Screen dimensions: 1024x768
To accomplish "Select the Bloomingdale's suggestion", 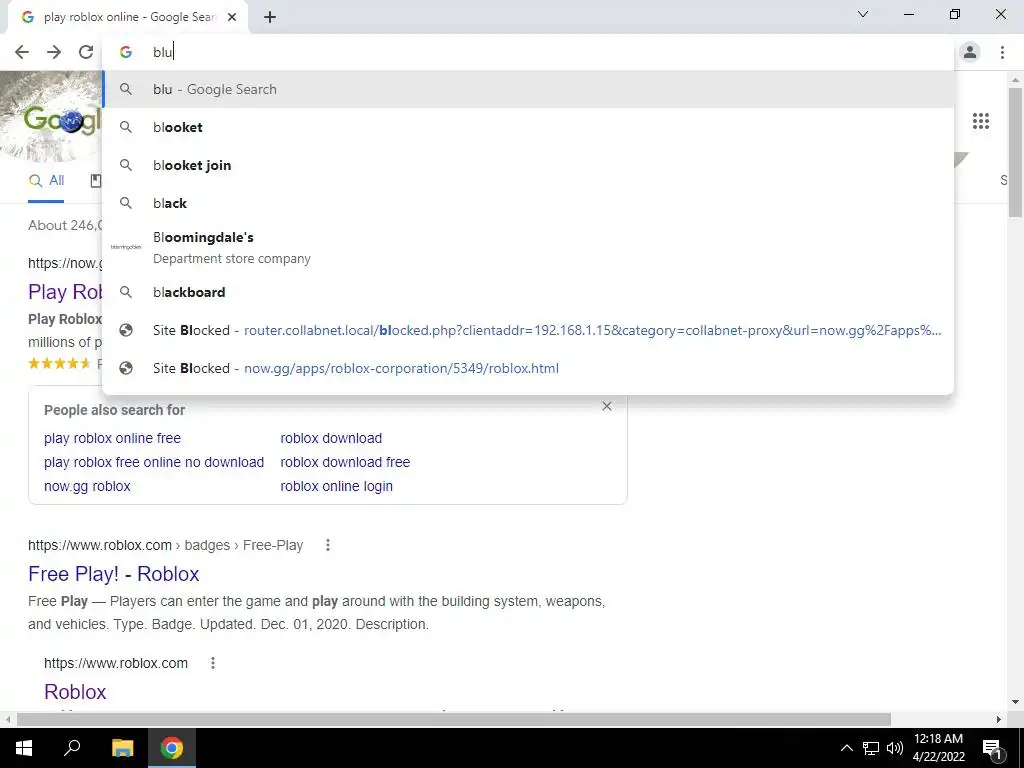I will pos(528,248).
